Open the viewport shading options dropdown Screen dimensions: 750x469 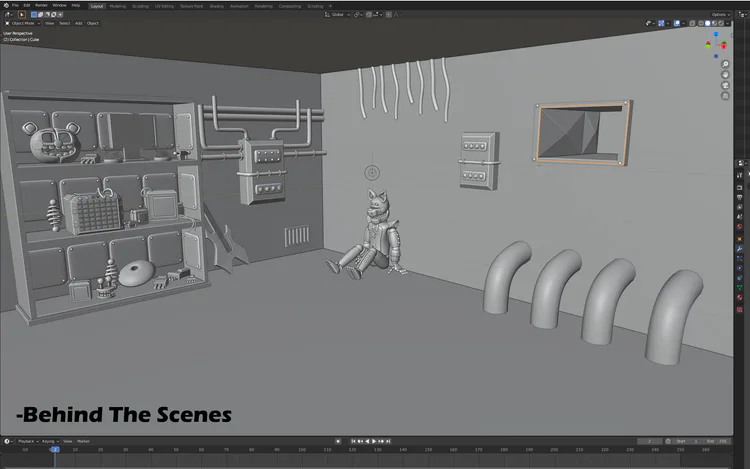pos(728,23)
